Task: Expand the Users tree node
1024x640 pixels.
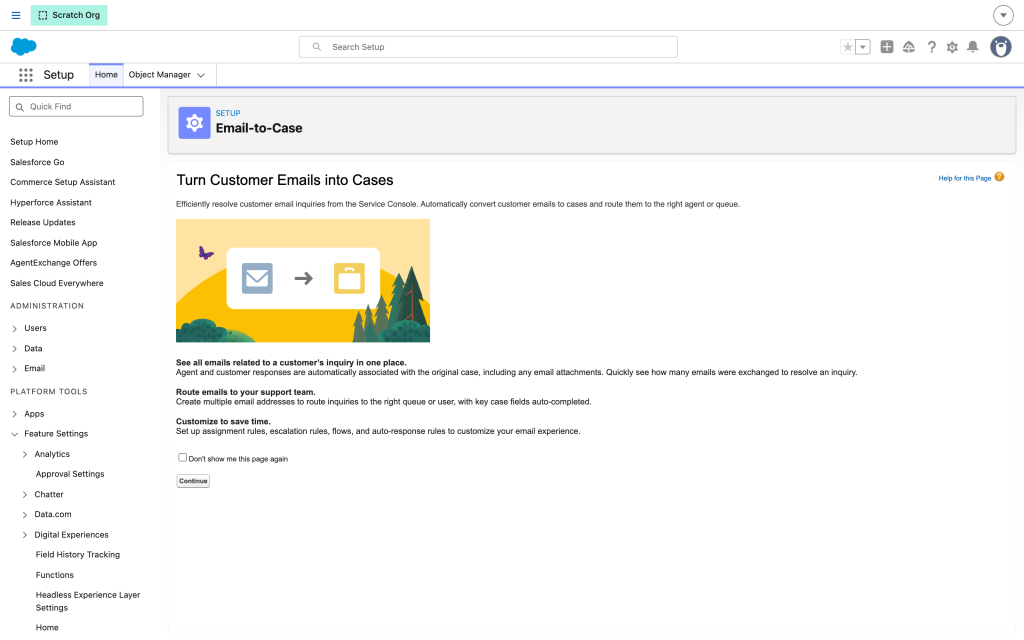Action: (14, 328)
